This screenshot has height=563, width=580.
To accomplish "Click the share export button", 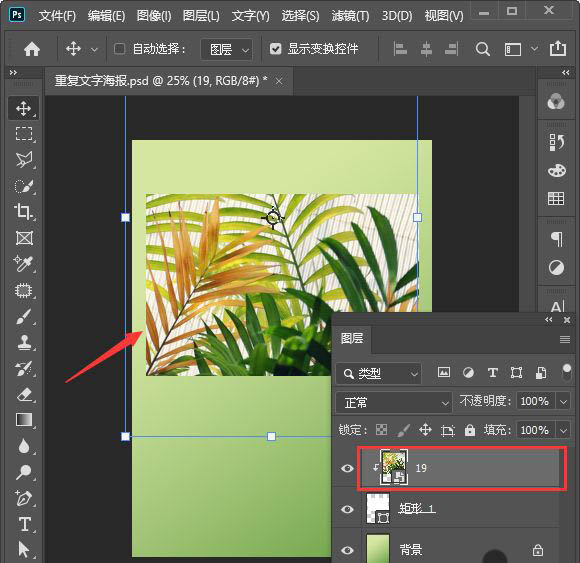I will point(558,48).
